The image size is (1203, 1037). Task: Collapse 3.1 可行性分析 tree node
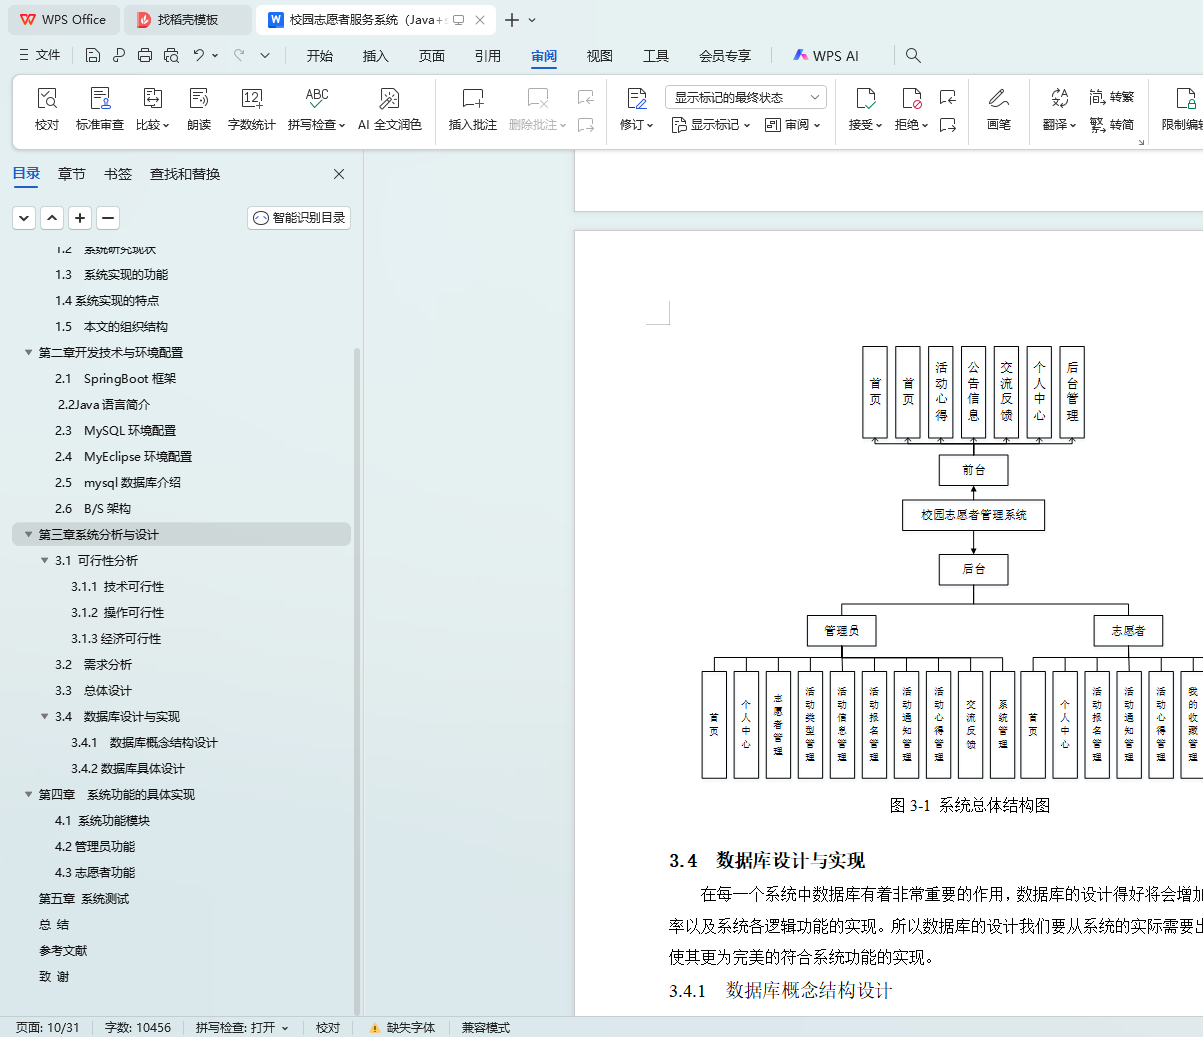(x=44, y=560)
